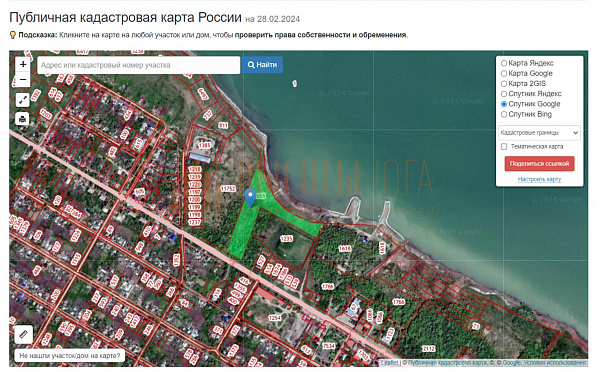Click the Поделиться ссылкой button

pyautogui.click(x=539, y=163)
